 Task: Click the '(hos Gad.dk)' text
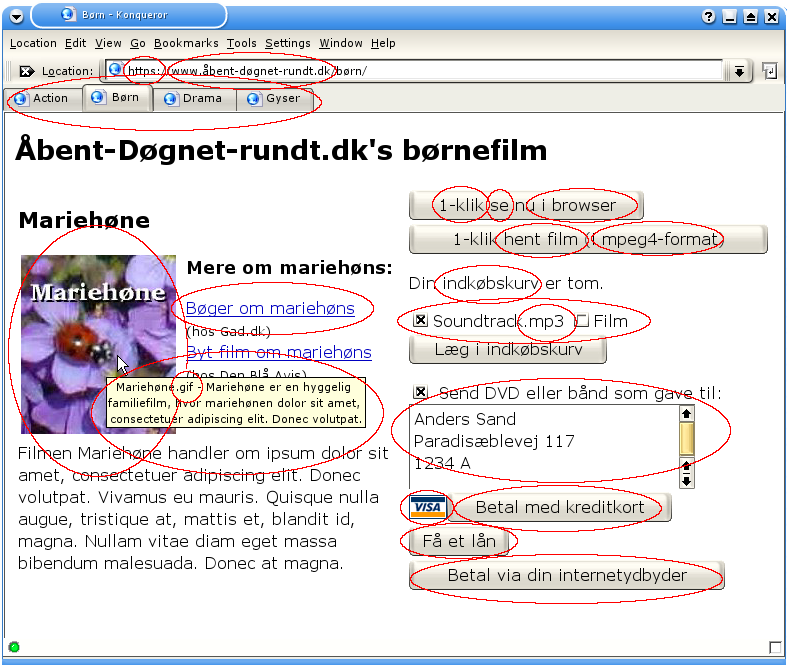point(228,331)
